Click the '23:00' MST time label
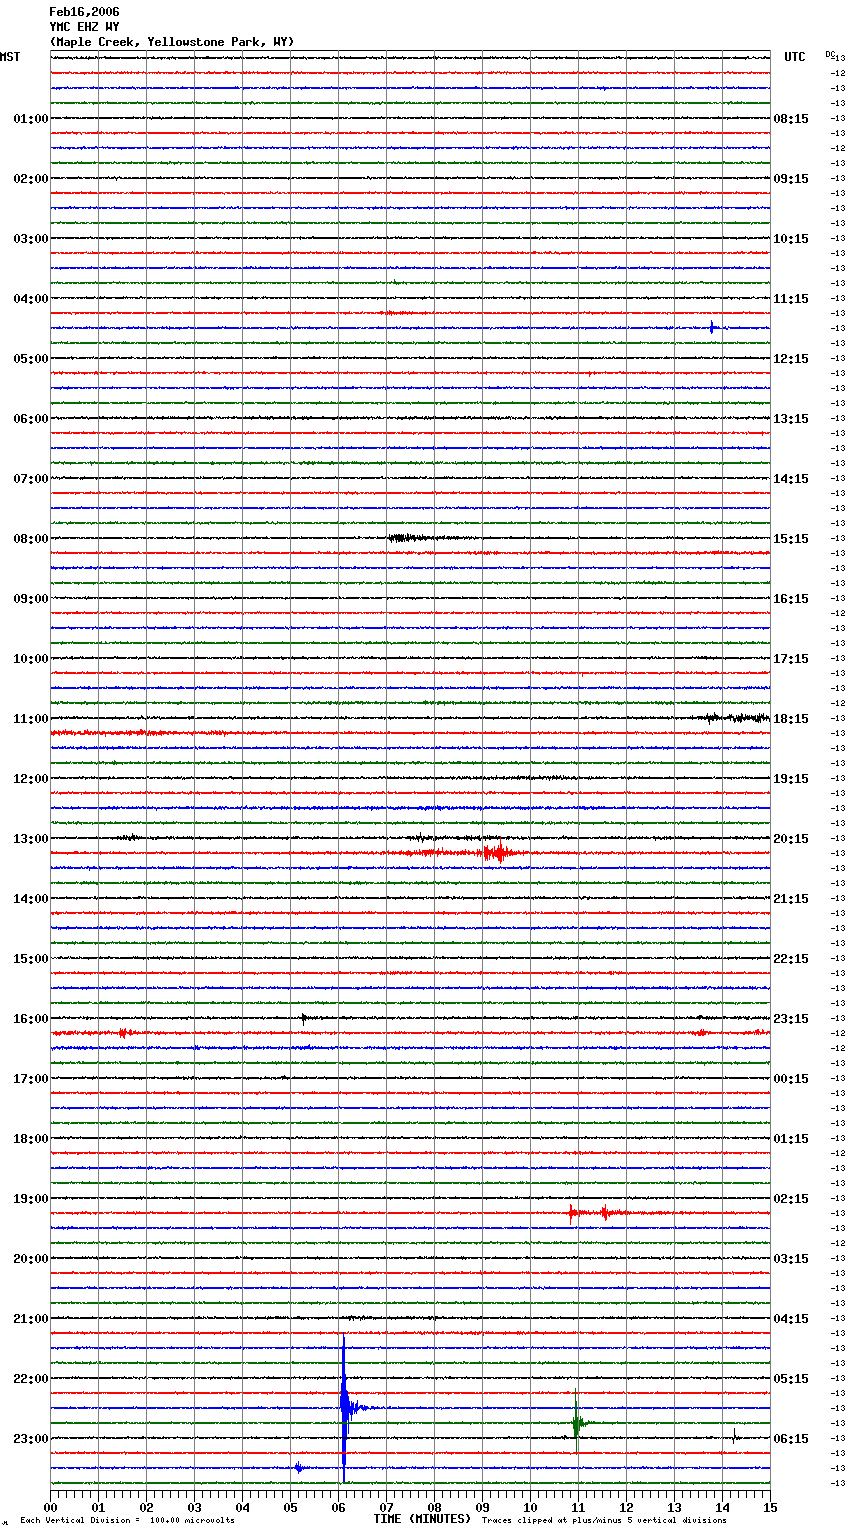Image resolution: width=850 pixels, height=1534 pixels. [30, 1439]
